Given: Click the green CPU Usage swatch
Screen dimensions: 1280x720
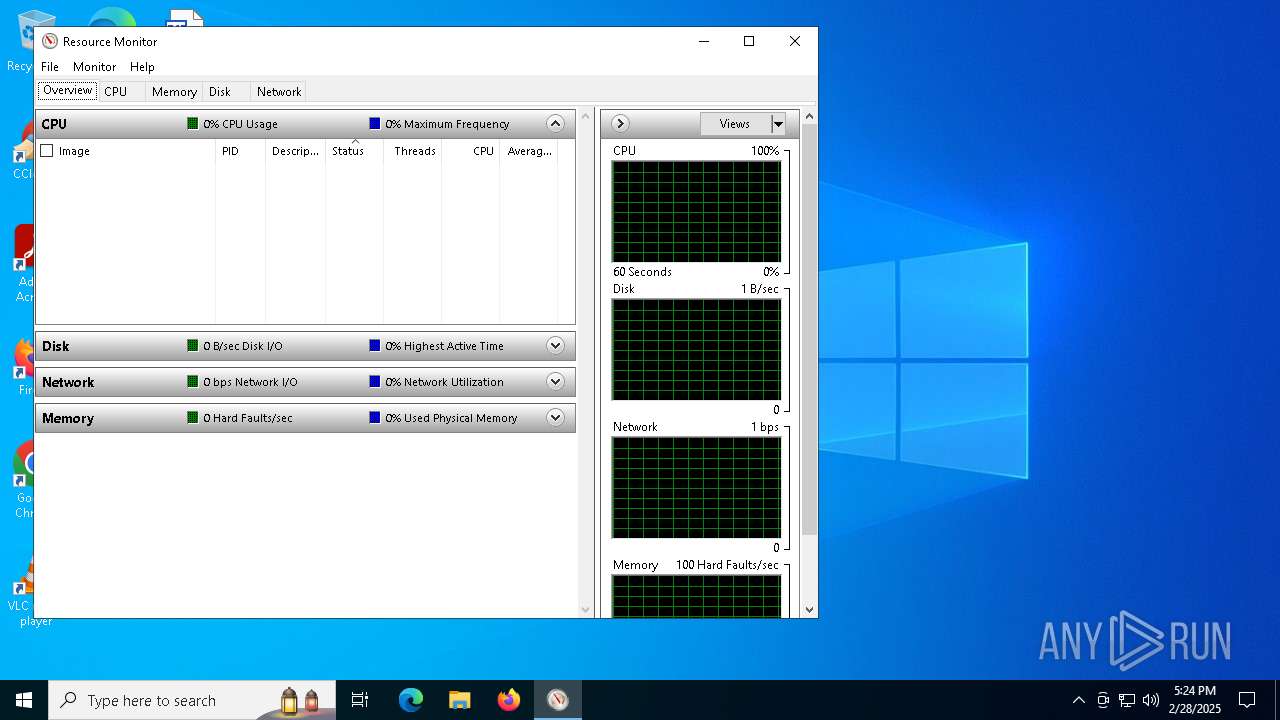Looking at the screenshot, I should click(x=193, y=124).
